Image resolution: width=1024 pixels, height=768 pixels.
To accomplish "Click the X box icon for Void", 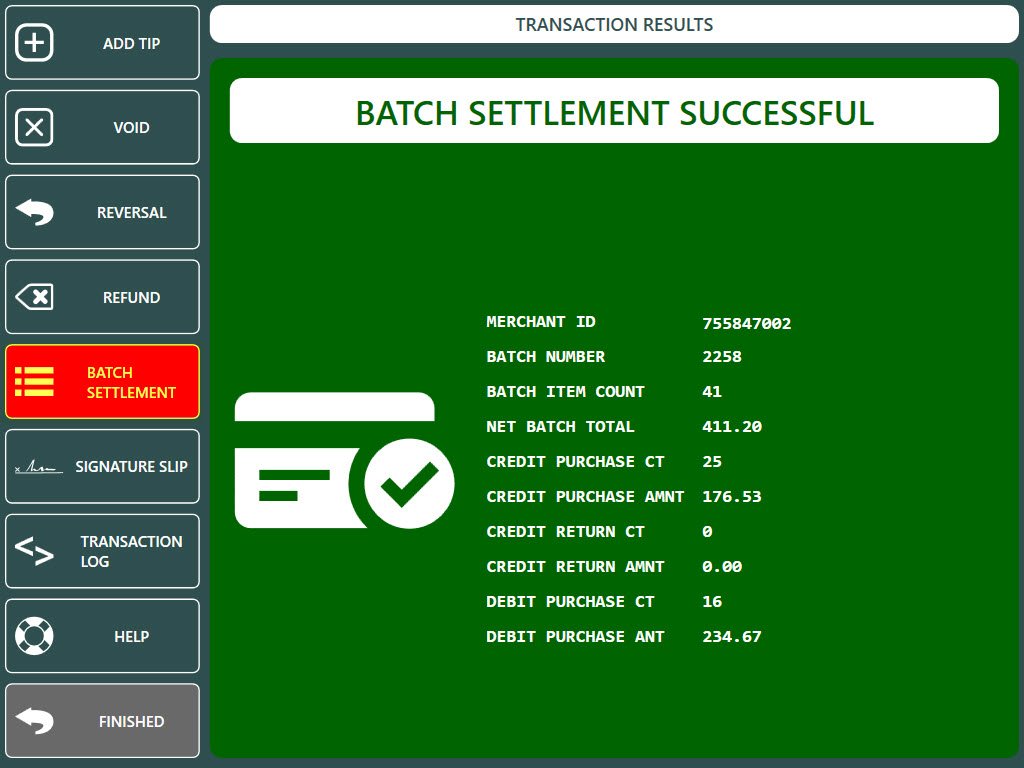I will coord(35,128).
